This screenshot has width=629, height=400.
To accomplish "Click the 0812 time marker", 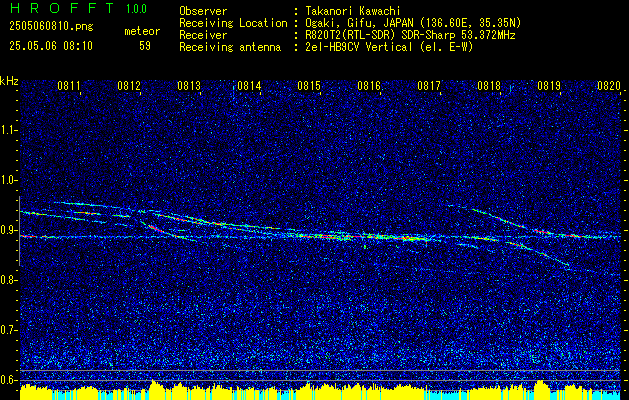I will (129, 85).
